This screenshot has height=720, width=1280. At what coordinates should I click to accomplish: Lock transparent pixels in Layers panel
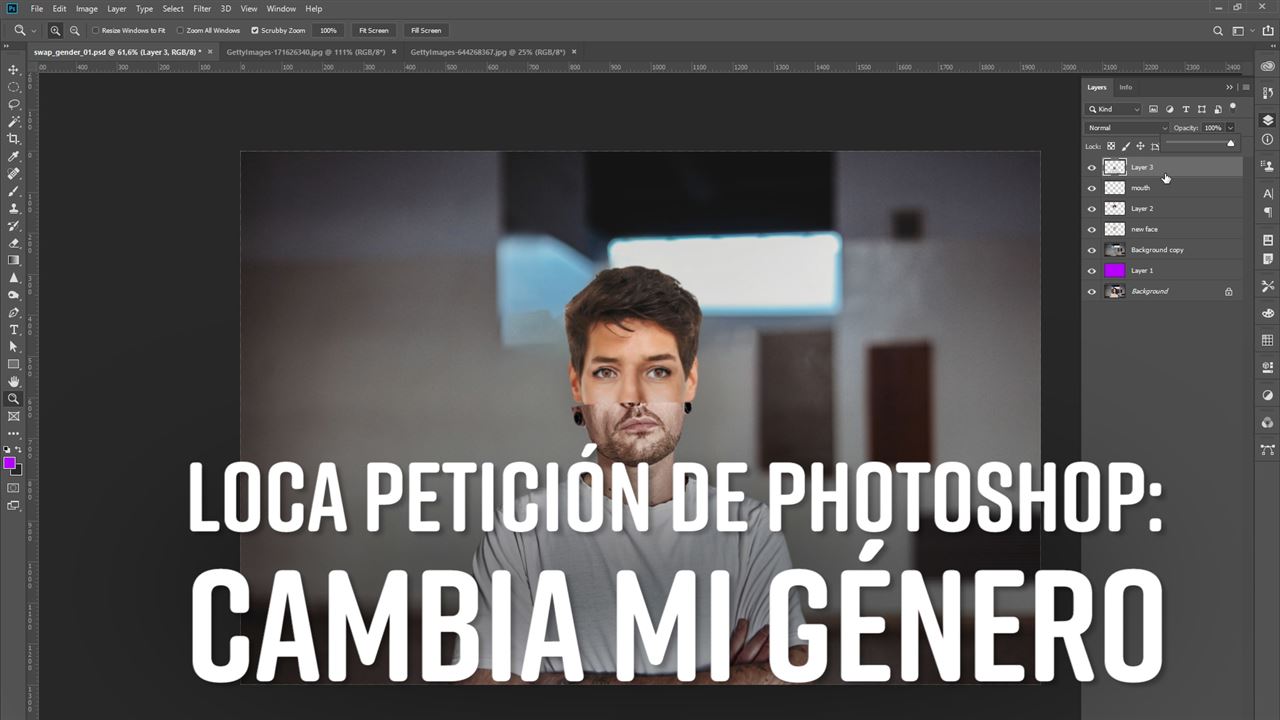[1110, 146]
